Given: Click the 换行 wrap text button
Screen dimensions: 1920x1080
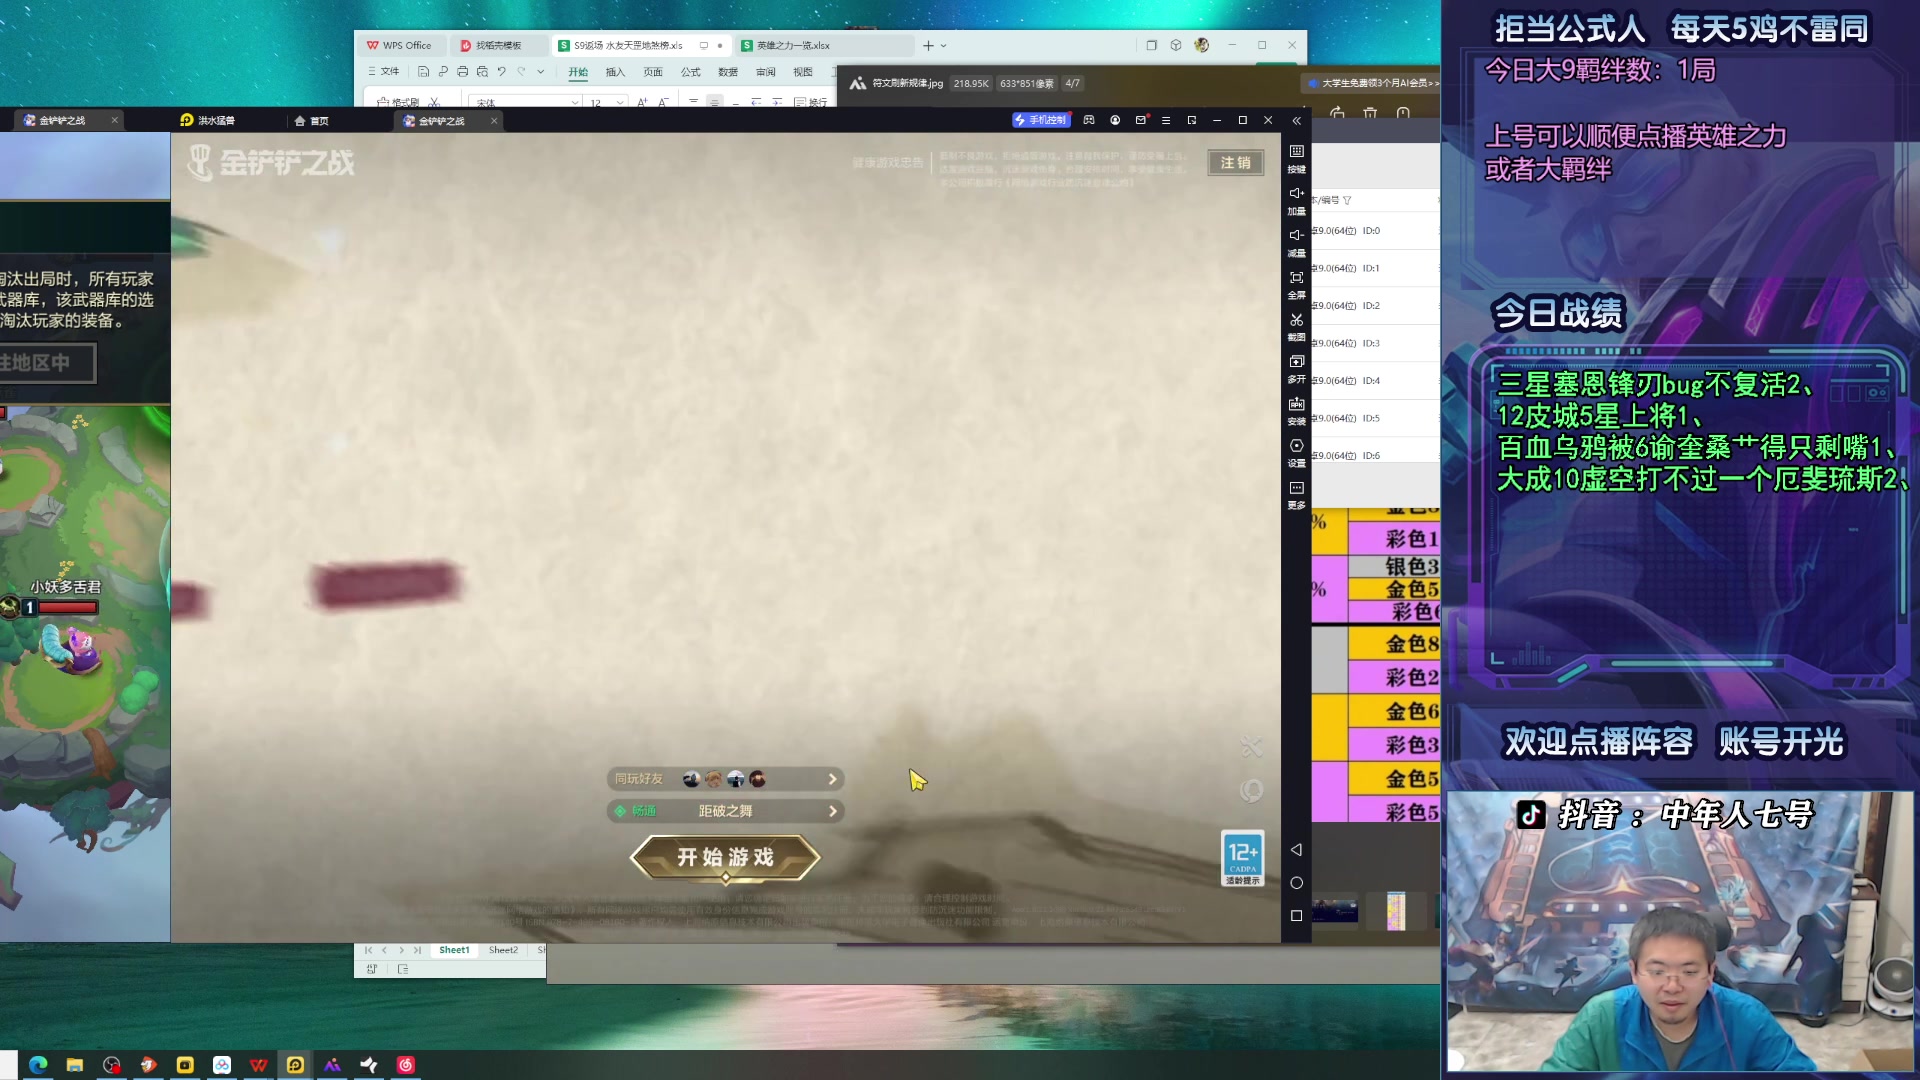Looking at the screenshot, I should click(x=810, y=102).
